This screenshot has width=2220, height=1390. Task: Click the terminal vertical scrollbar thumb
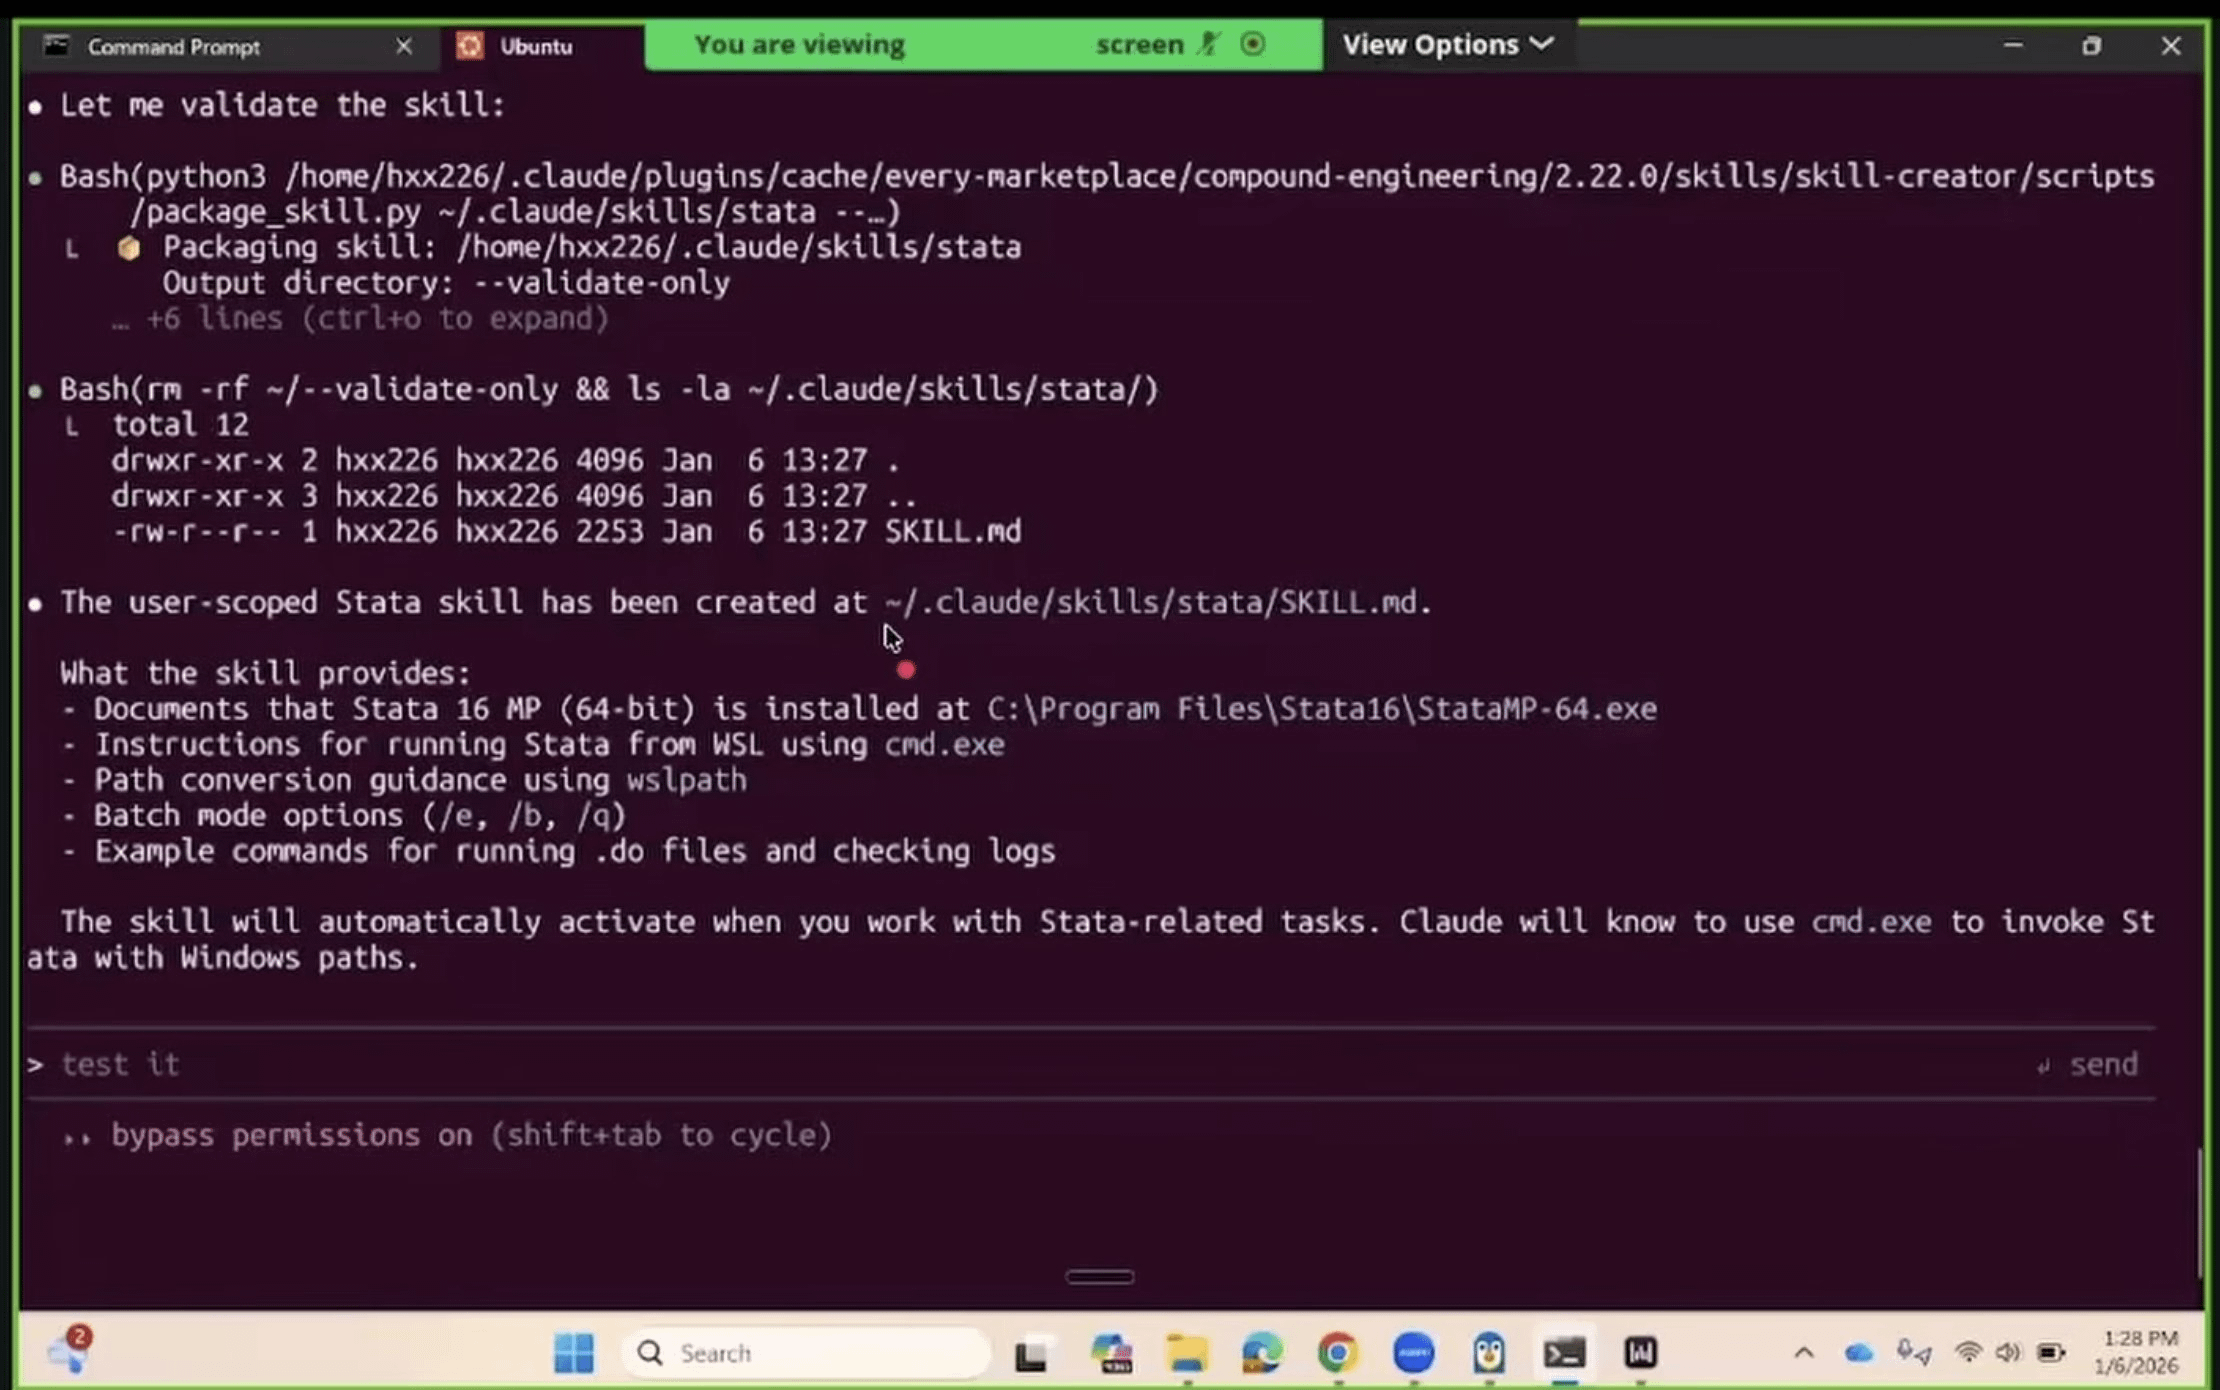[x=2200, y=1213]
